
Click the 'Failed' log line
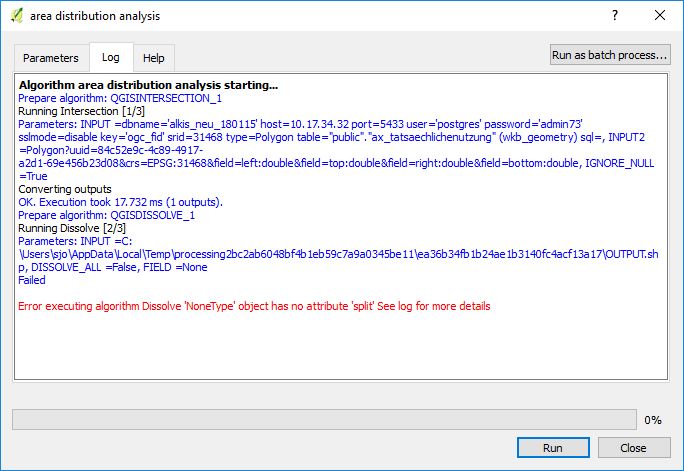(32, 280)
